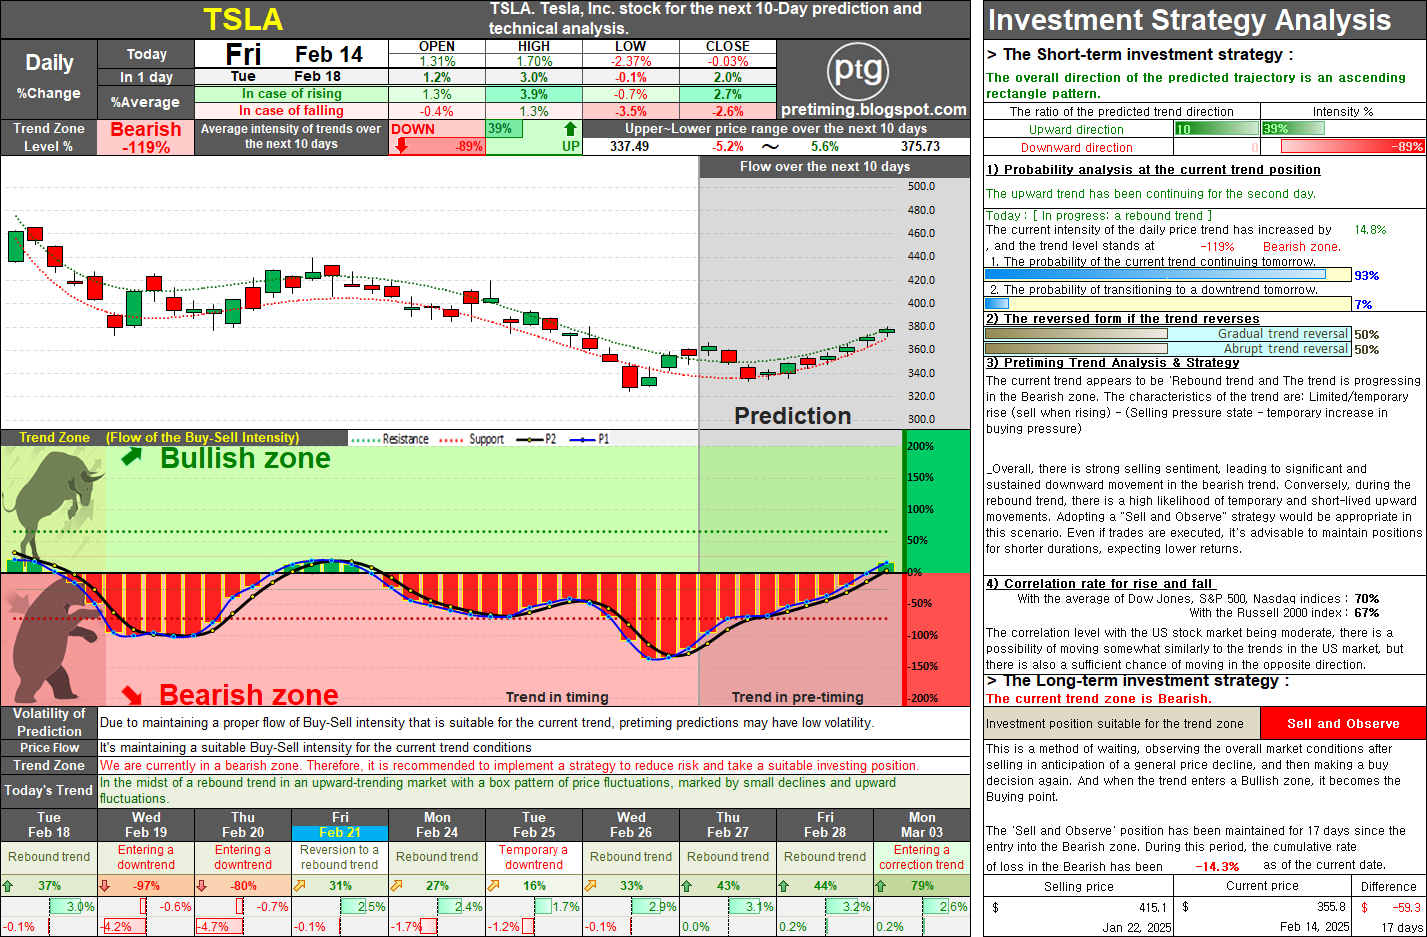Click the green up arrow beside 44%
Image resolution: width=1427 pixels, height=937 pixels.
[784, 886]
